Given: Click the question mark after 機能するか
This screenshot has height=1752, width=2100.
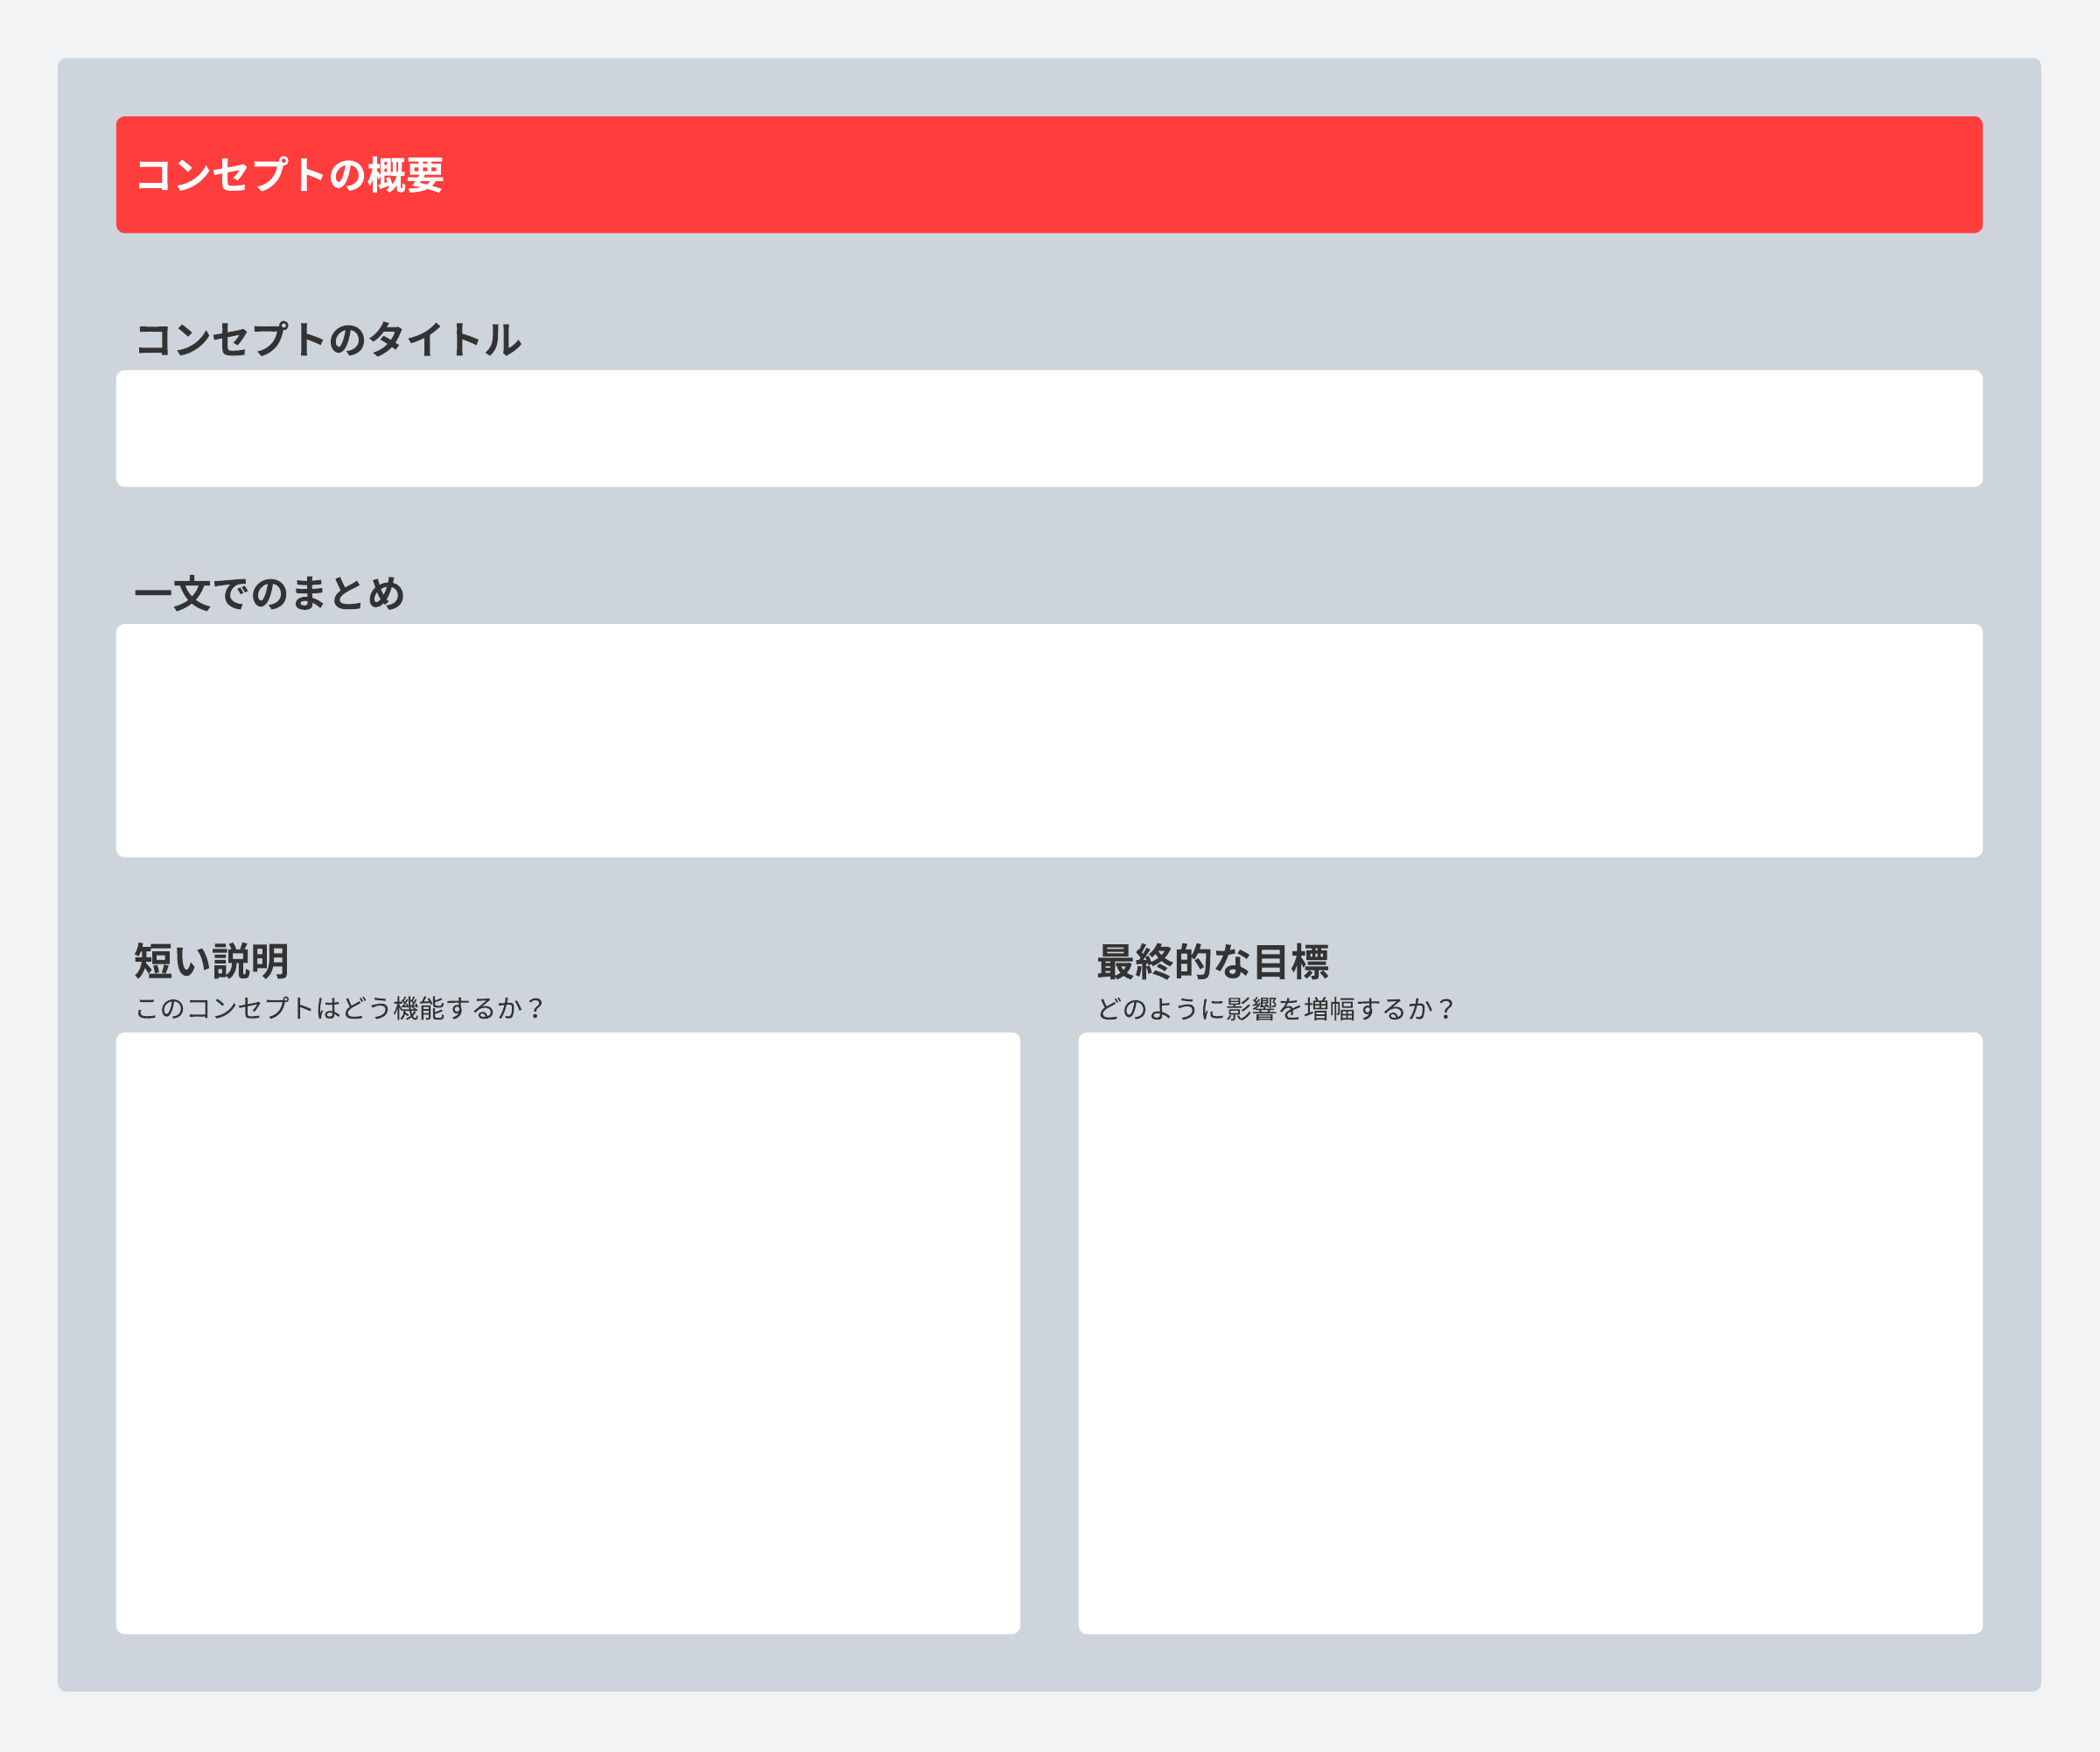Looking at the screenshot, I should [x=535, y=1009].
